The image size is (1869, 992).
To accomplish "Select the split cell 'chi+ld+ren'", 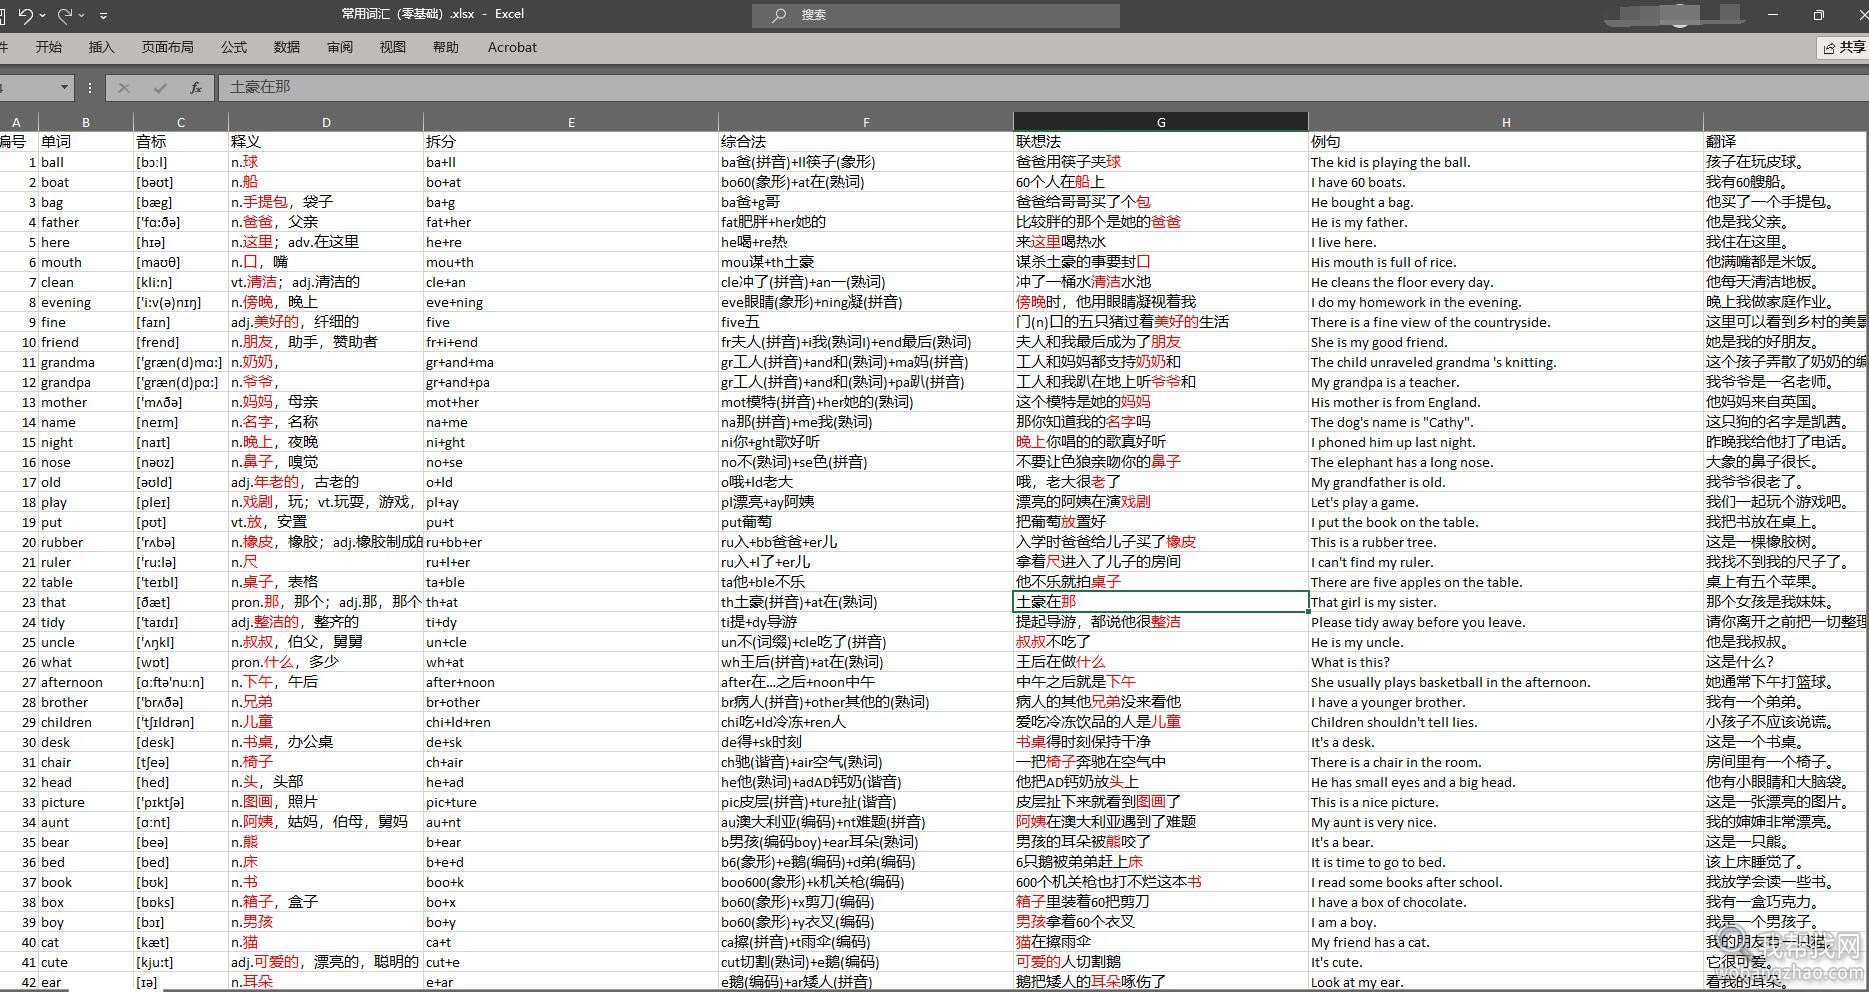I will (571, 722).
